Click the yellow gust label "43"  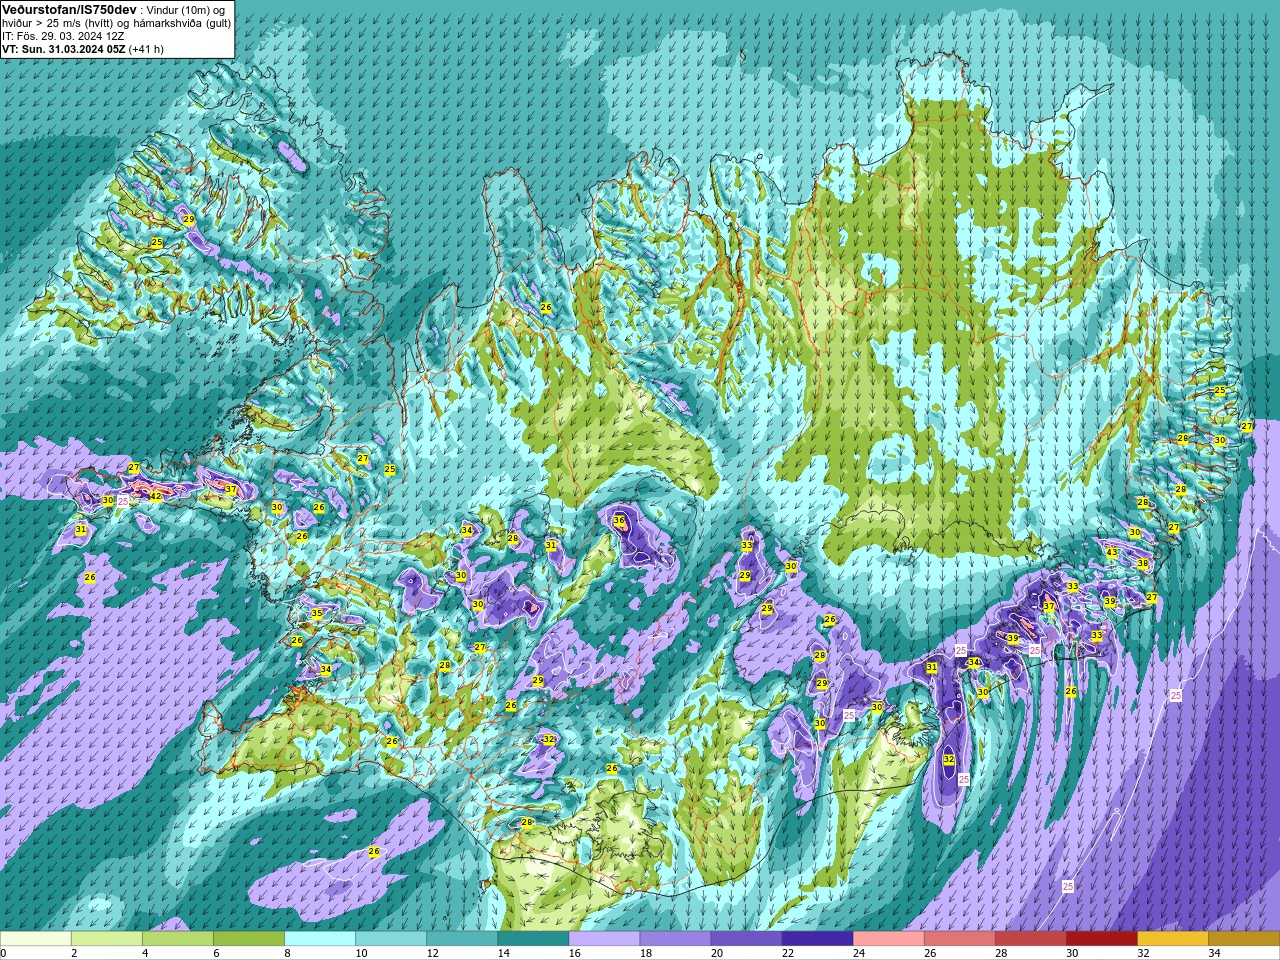(1111, 552)
